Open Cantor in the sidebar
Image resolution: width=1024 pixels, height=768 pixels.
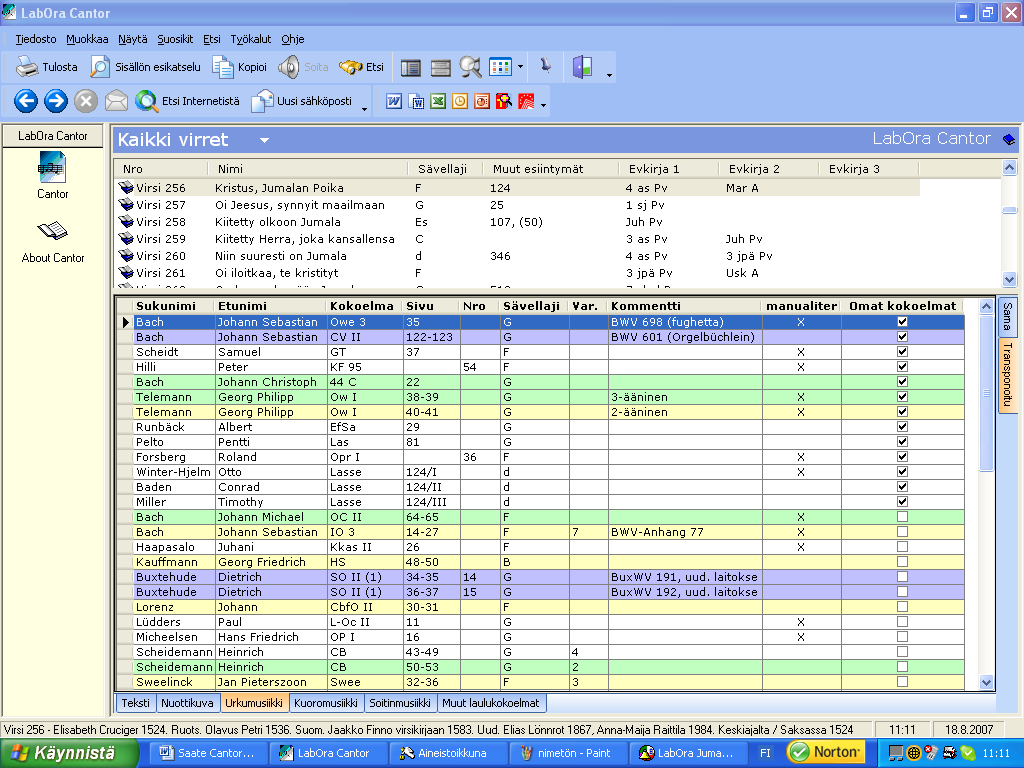(x=52, y=175)
